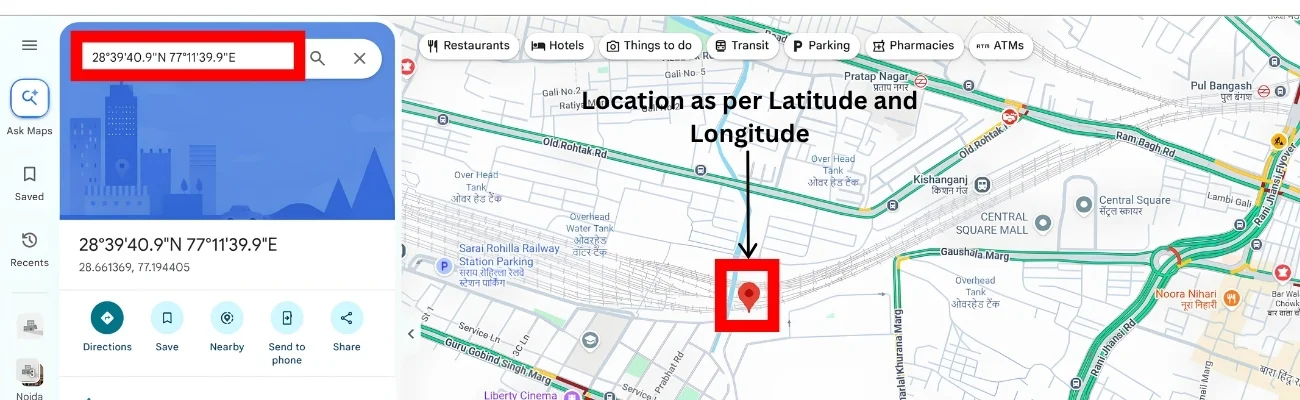Filter map by Hotels
This screenshot has width=1300, height=400.
click(x=558, y=46)
